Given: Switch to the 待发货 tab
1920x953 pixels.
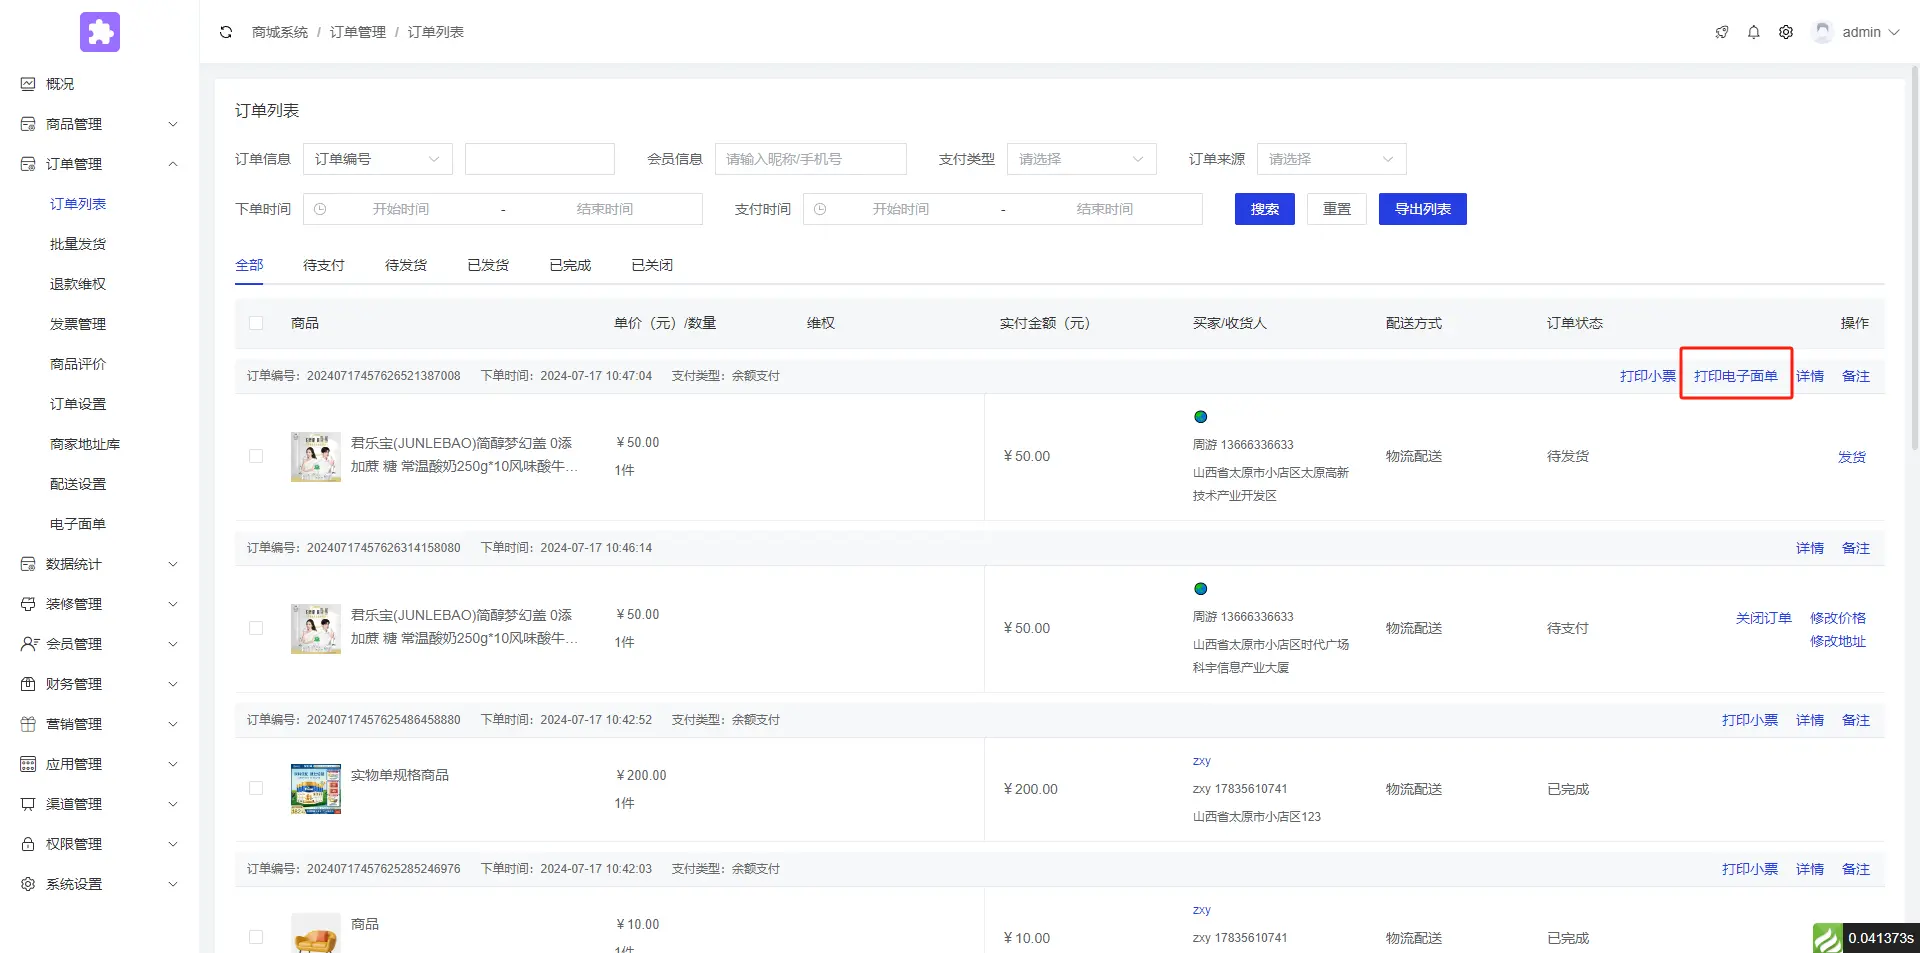Looking at the screenshot, I should (405, 265).
